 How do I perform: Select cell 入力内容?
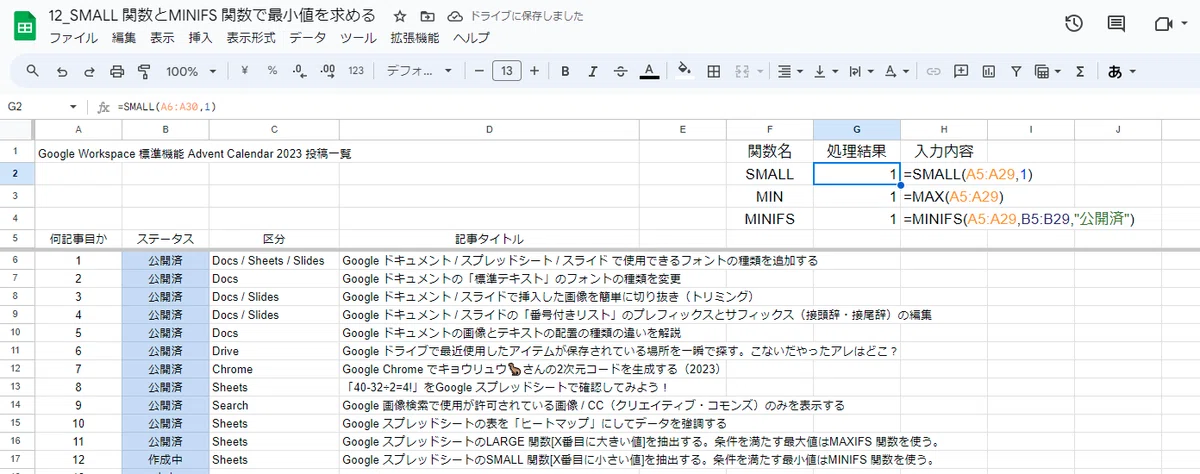pos(944,151)
